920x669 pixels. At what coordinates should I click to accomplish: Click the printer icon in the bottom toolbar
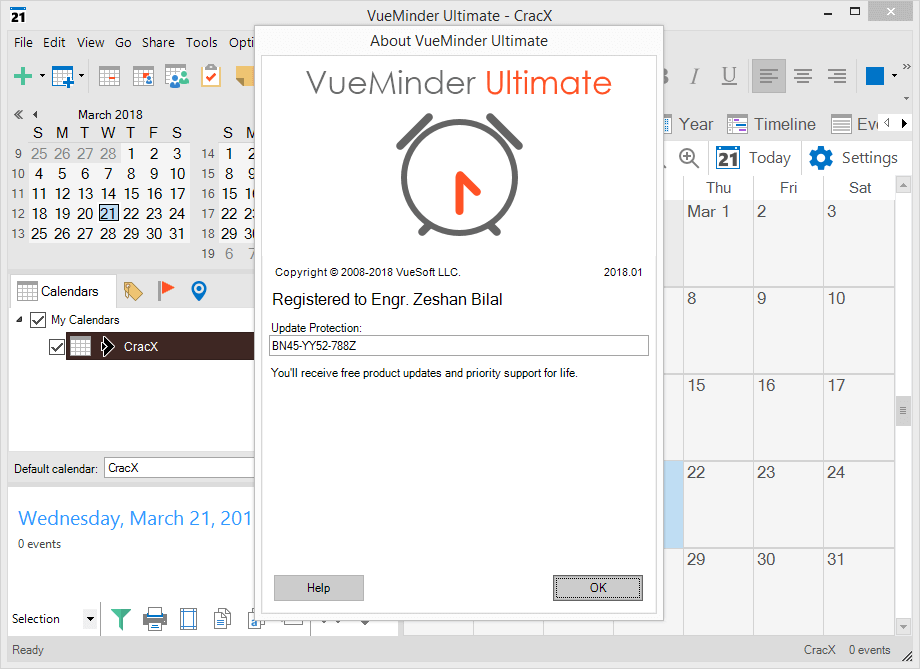[x=155, y=619]
